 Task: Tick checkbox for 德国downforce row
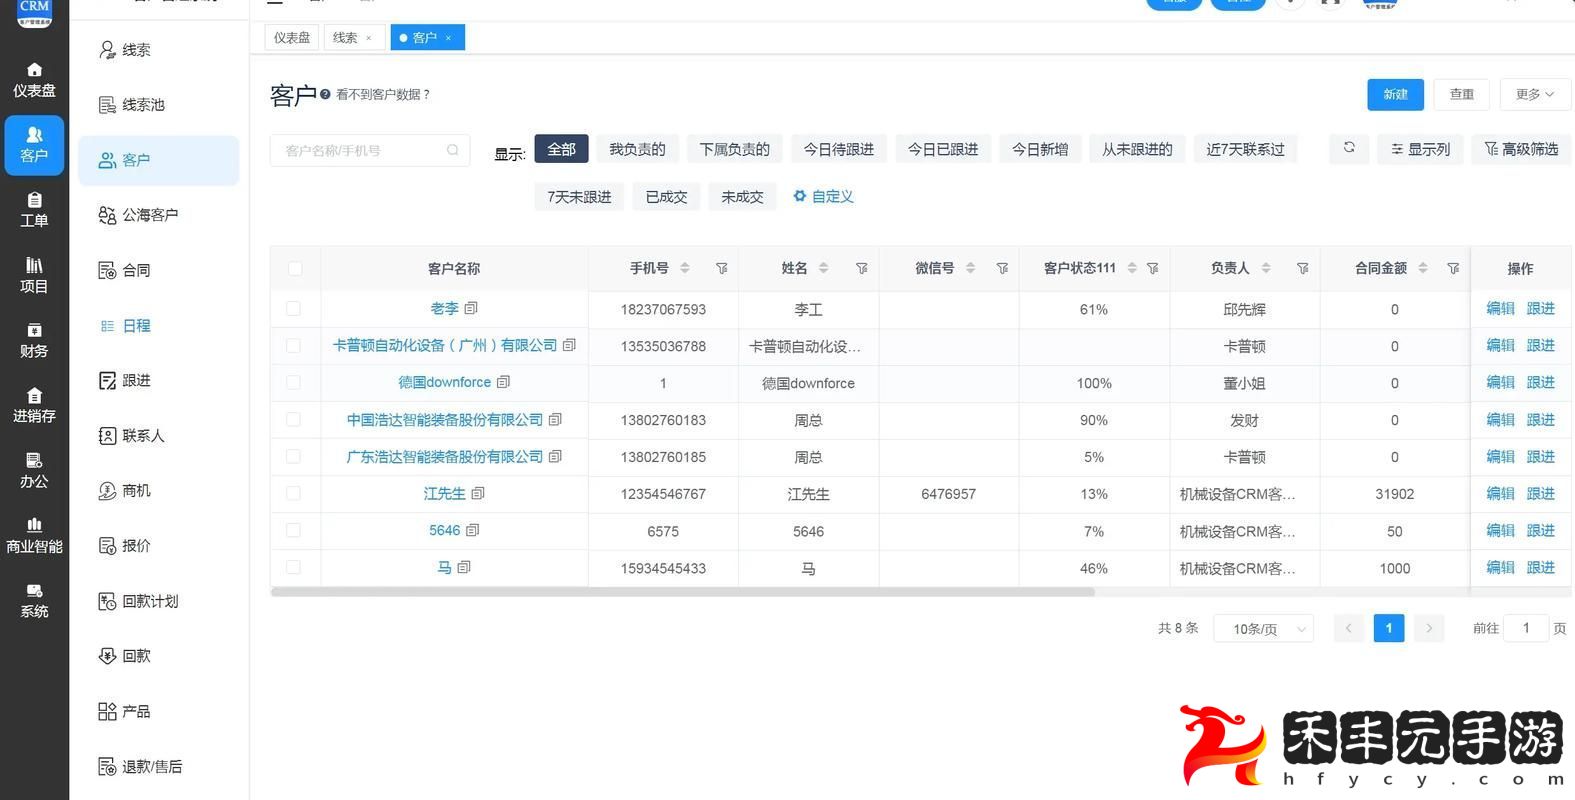point(293,382)
